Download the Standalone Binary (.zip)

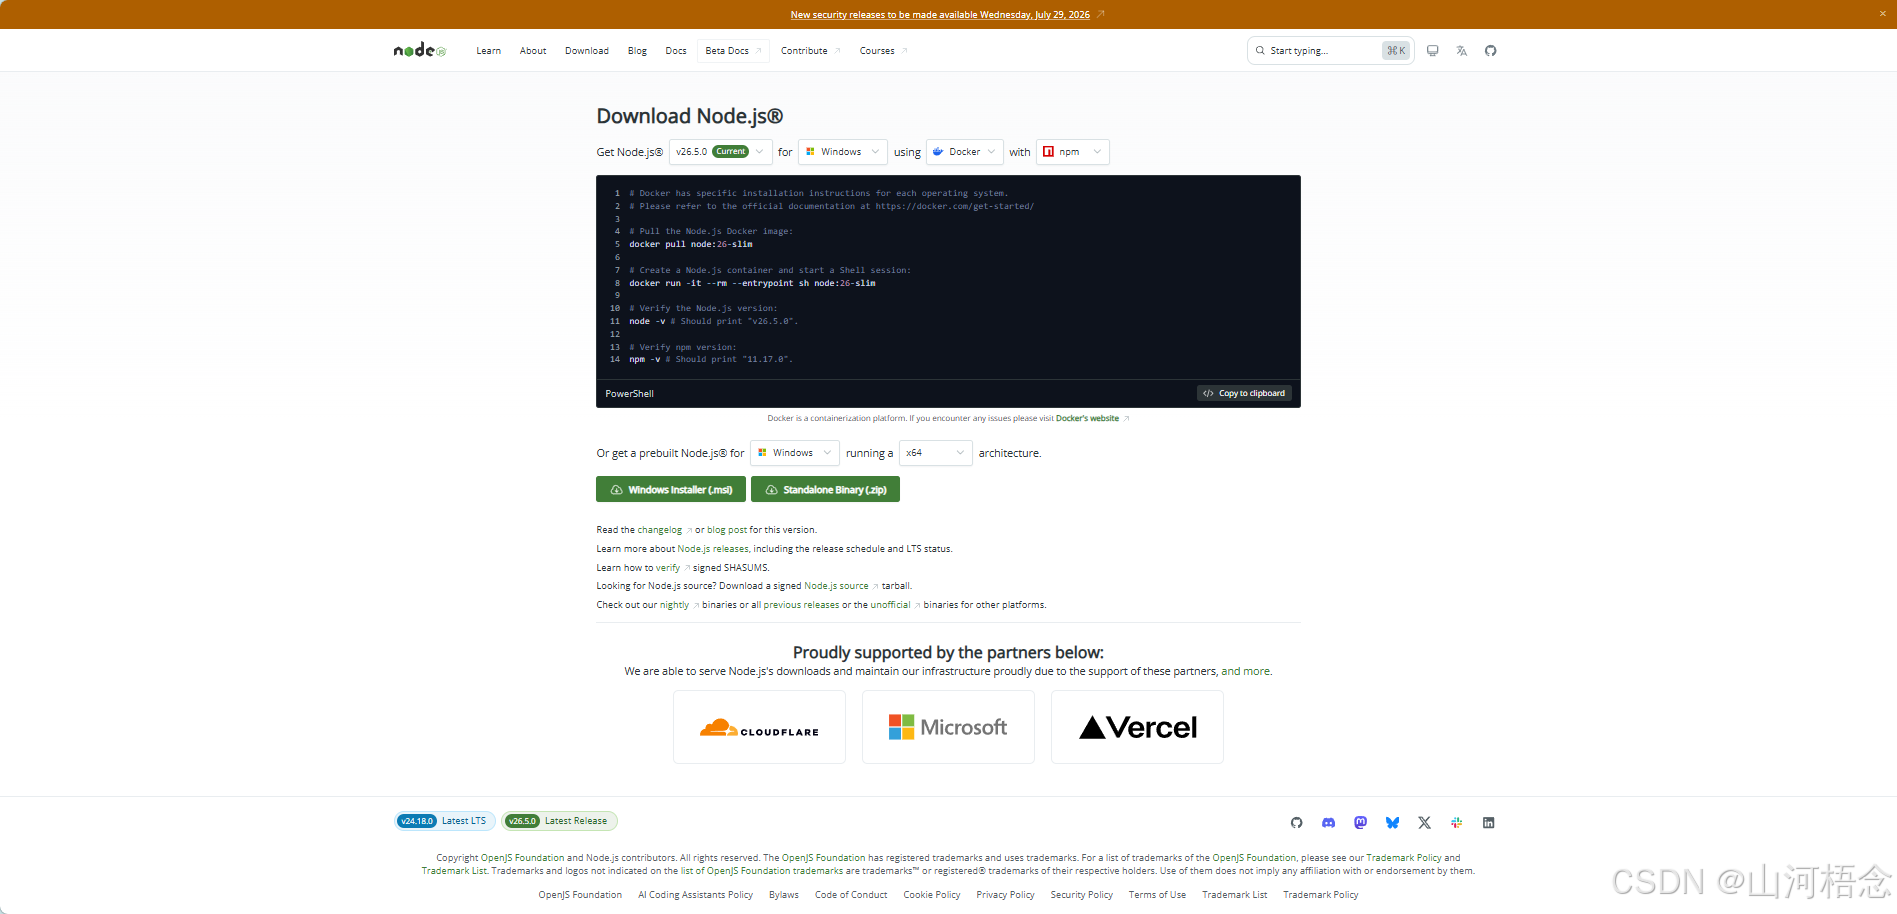(825, 489)
